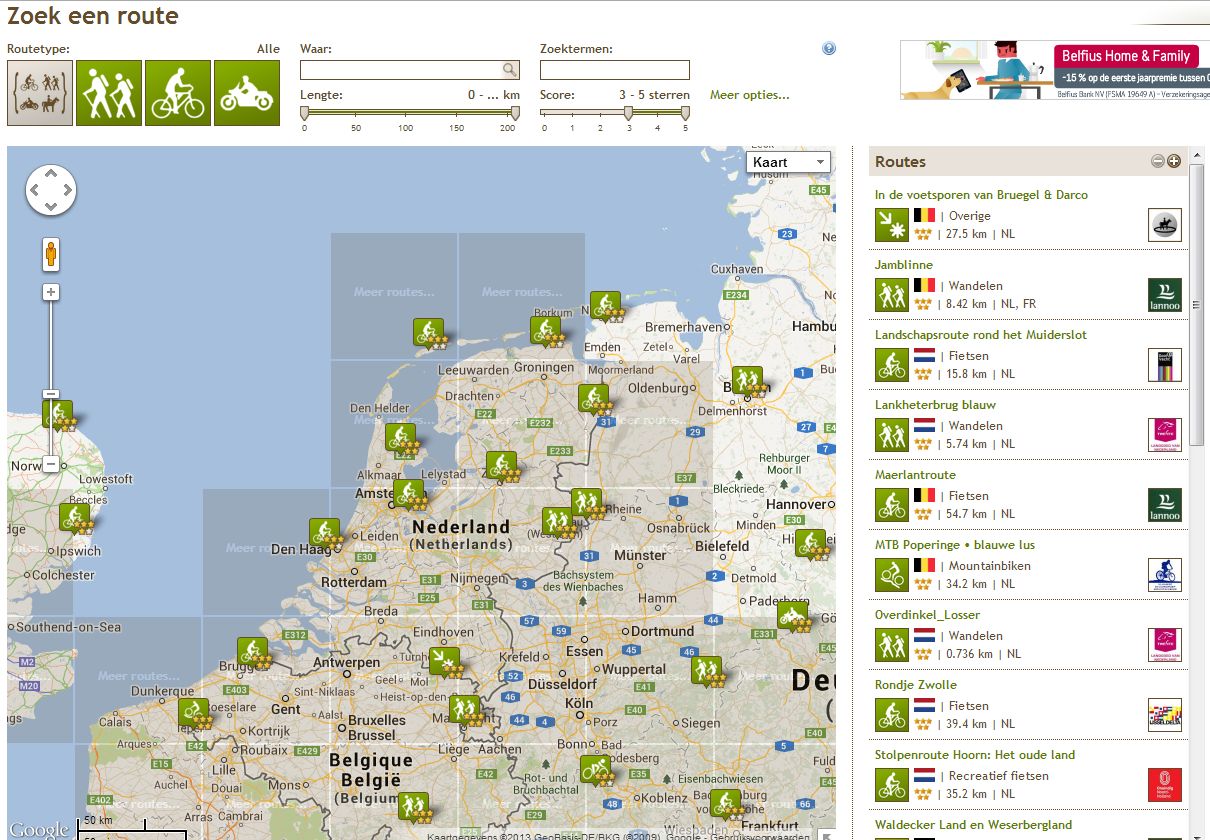Click the Jamblinne Lannoo publisher logo
The width and height of the screenshot is (1210, 840).
[1165, 295]
